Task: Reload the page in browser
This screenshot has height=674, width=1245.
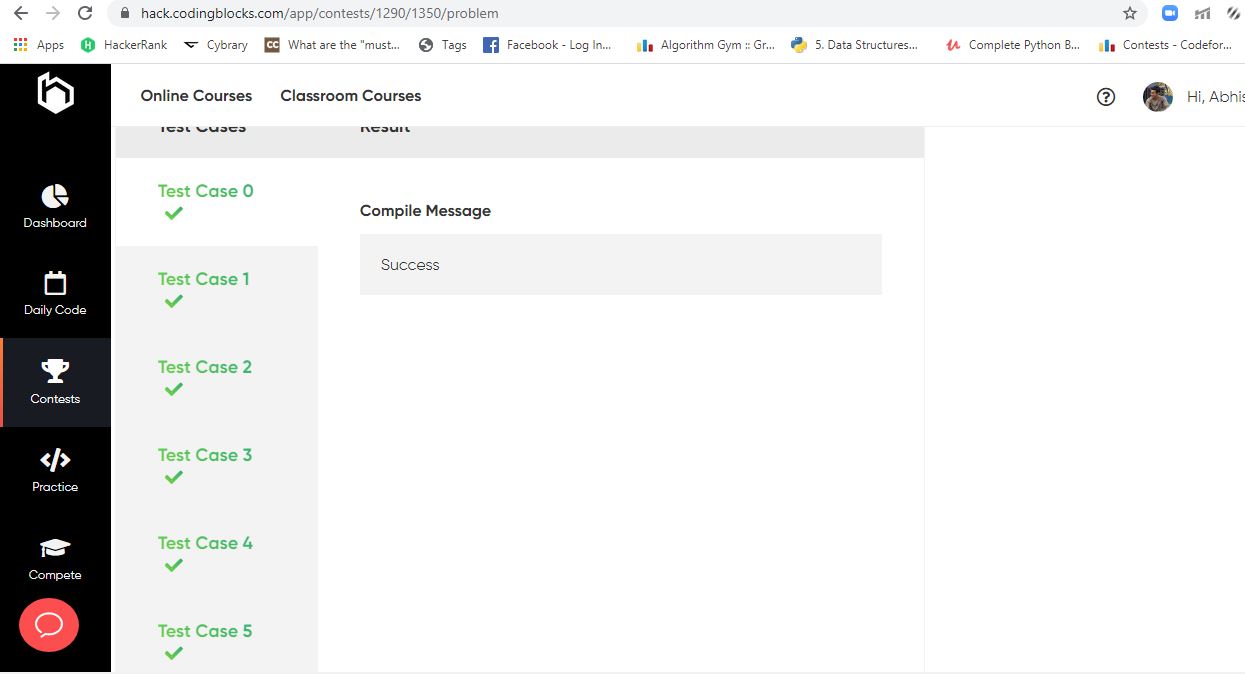Action: (85, 13)
